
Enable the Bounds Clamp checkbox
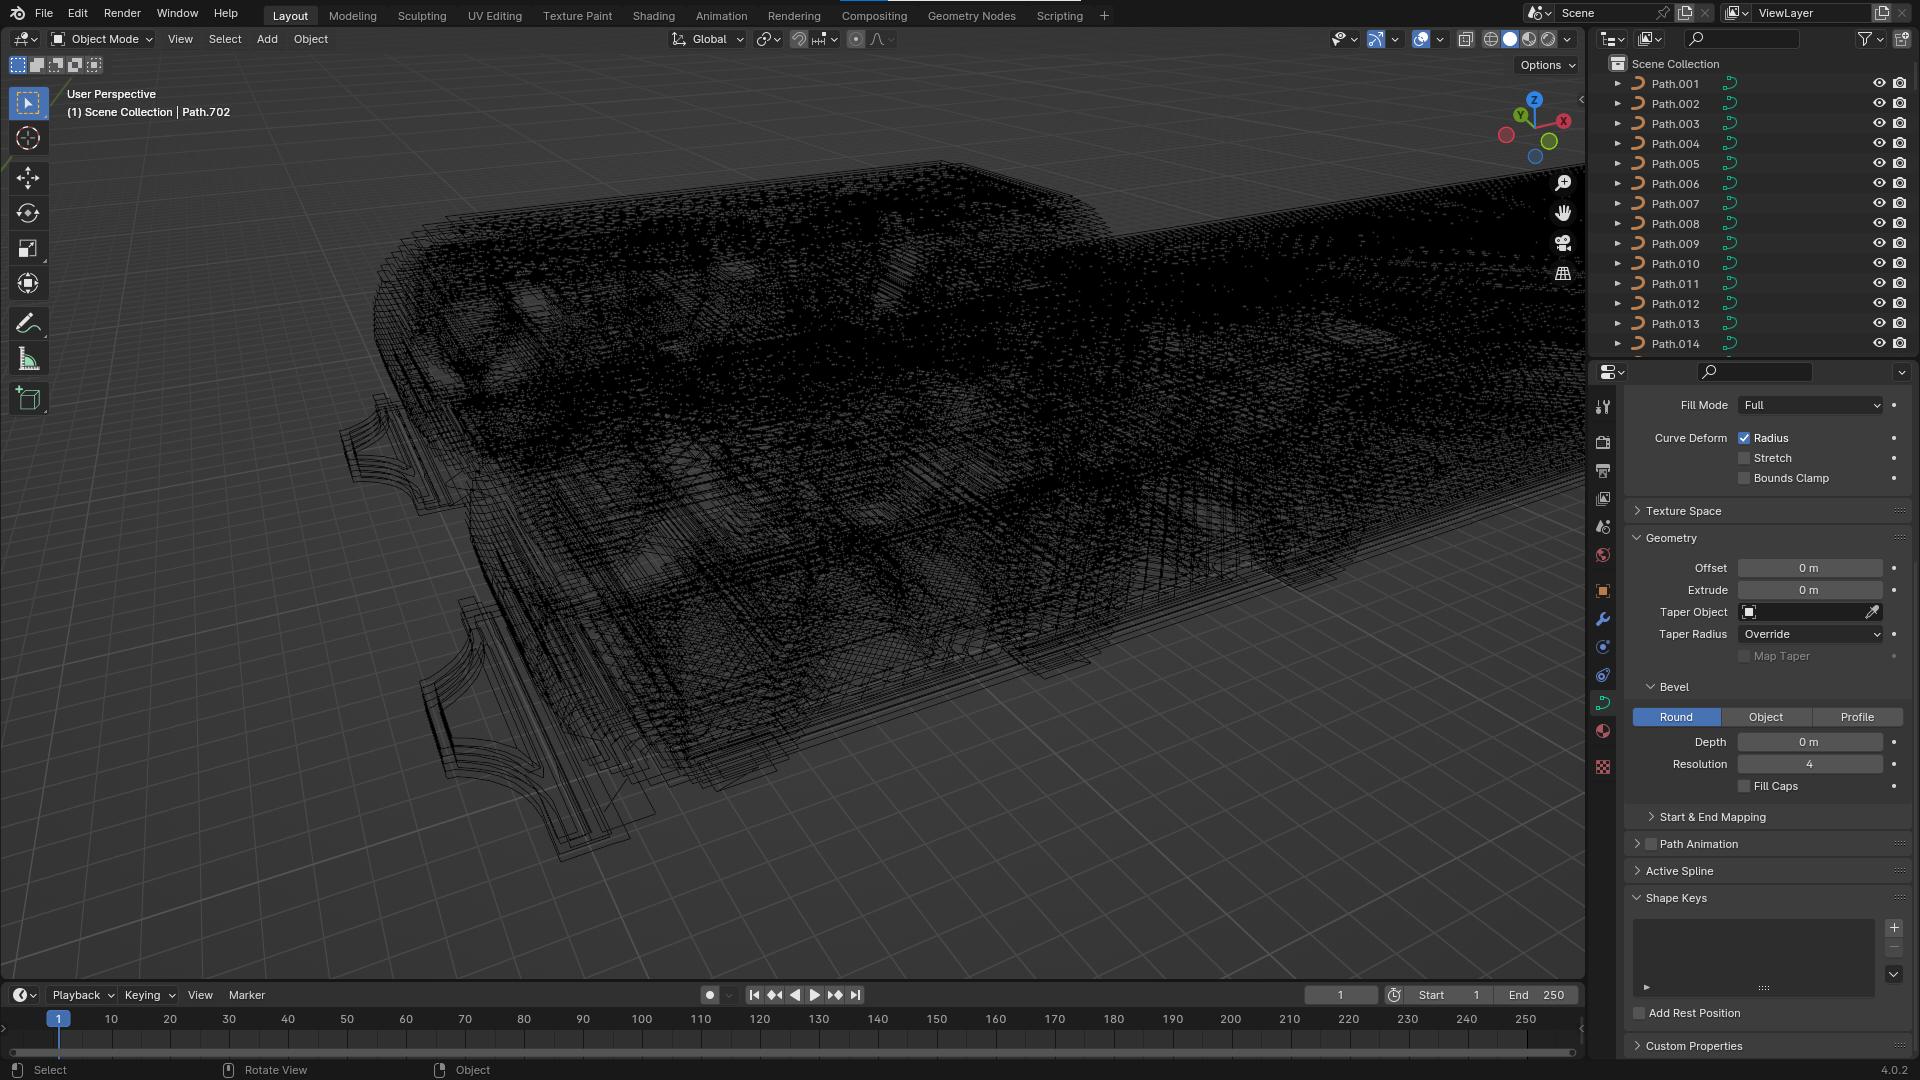[x=1744, y=478]
